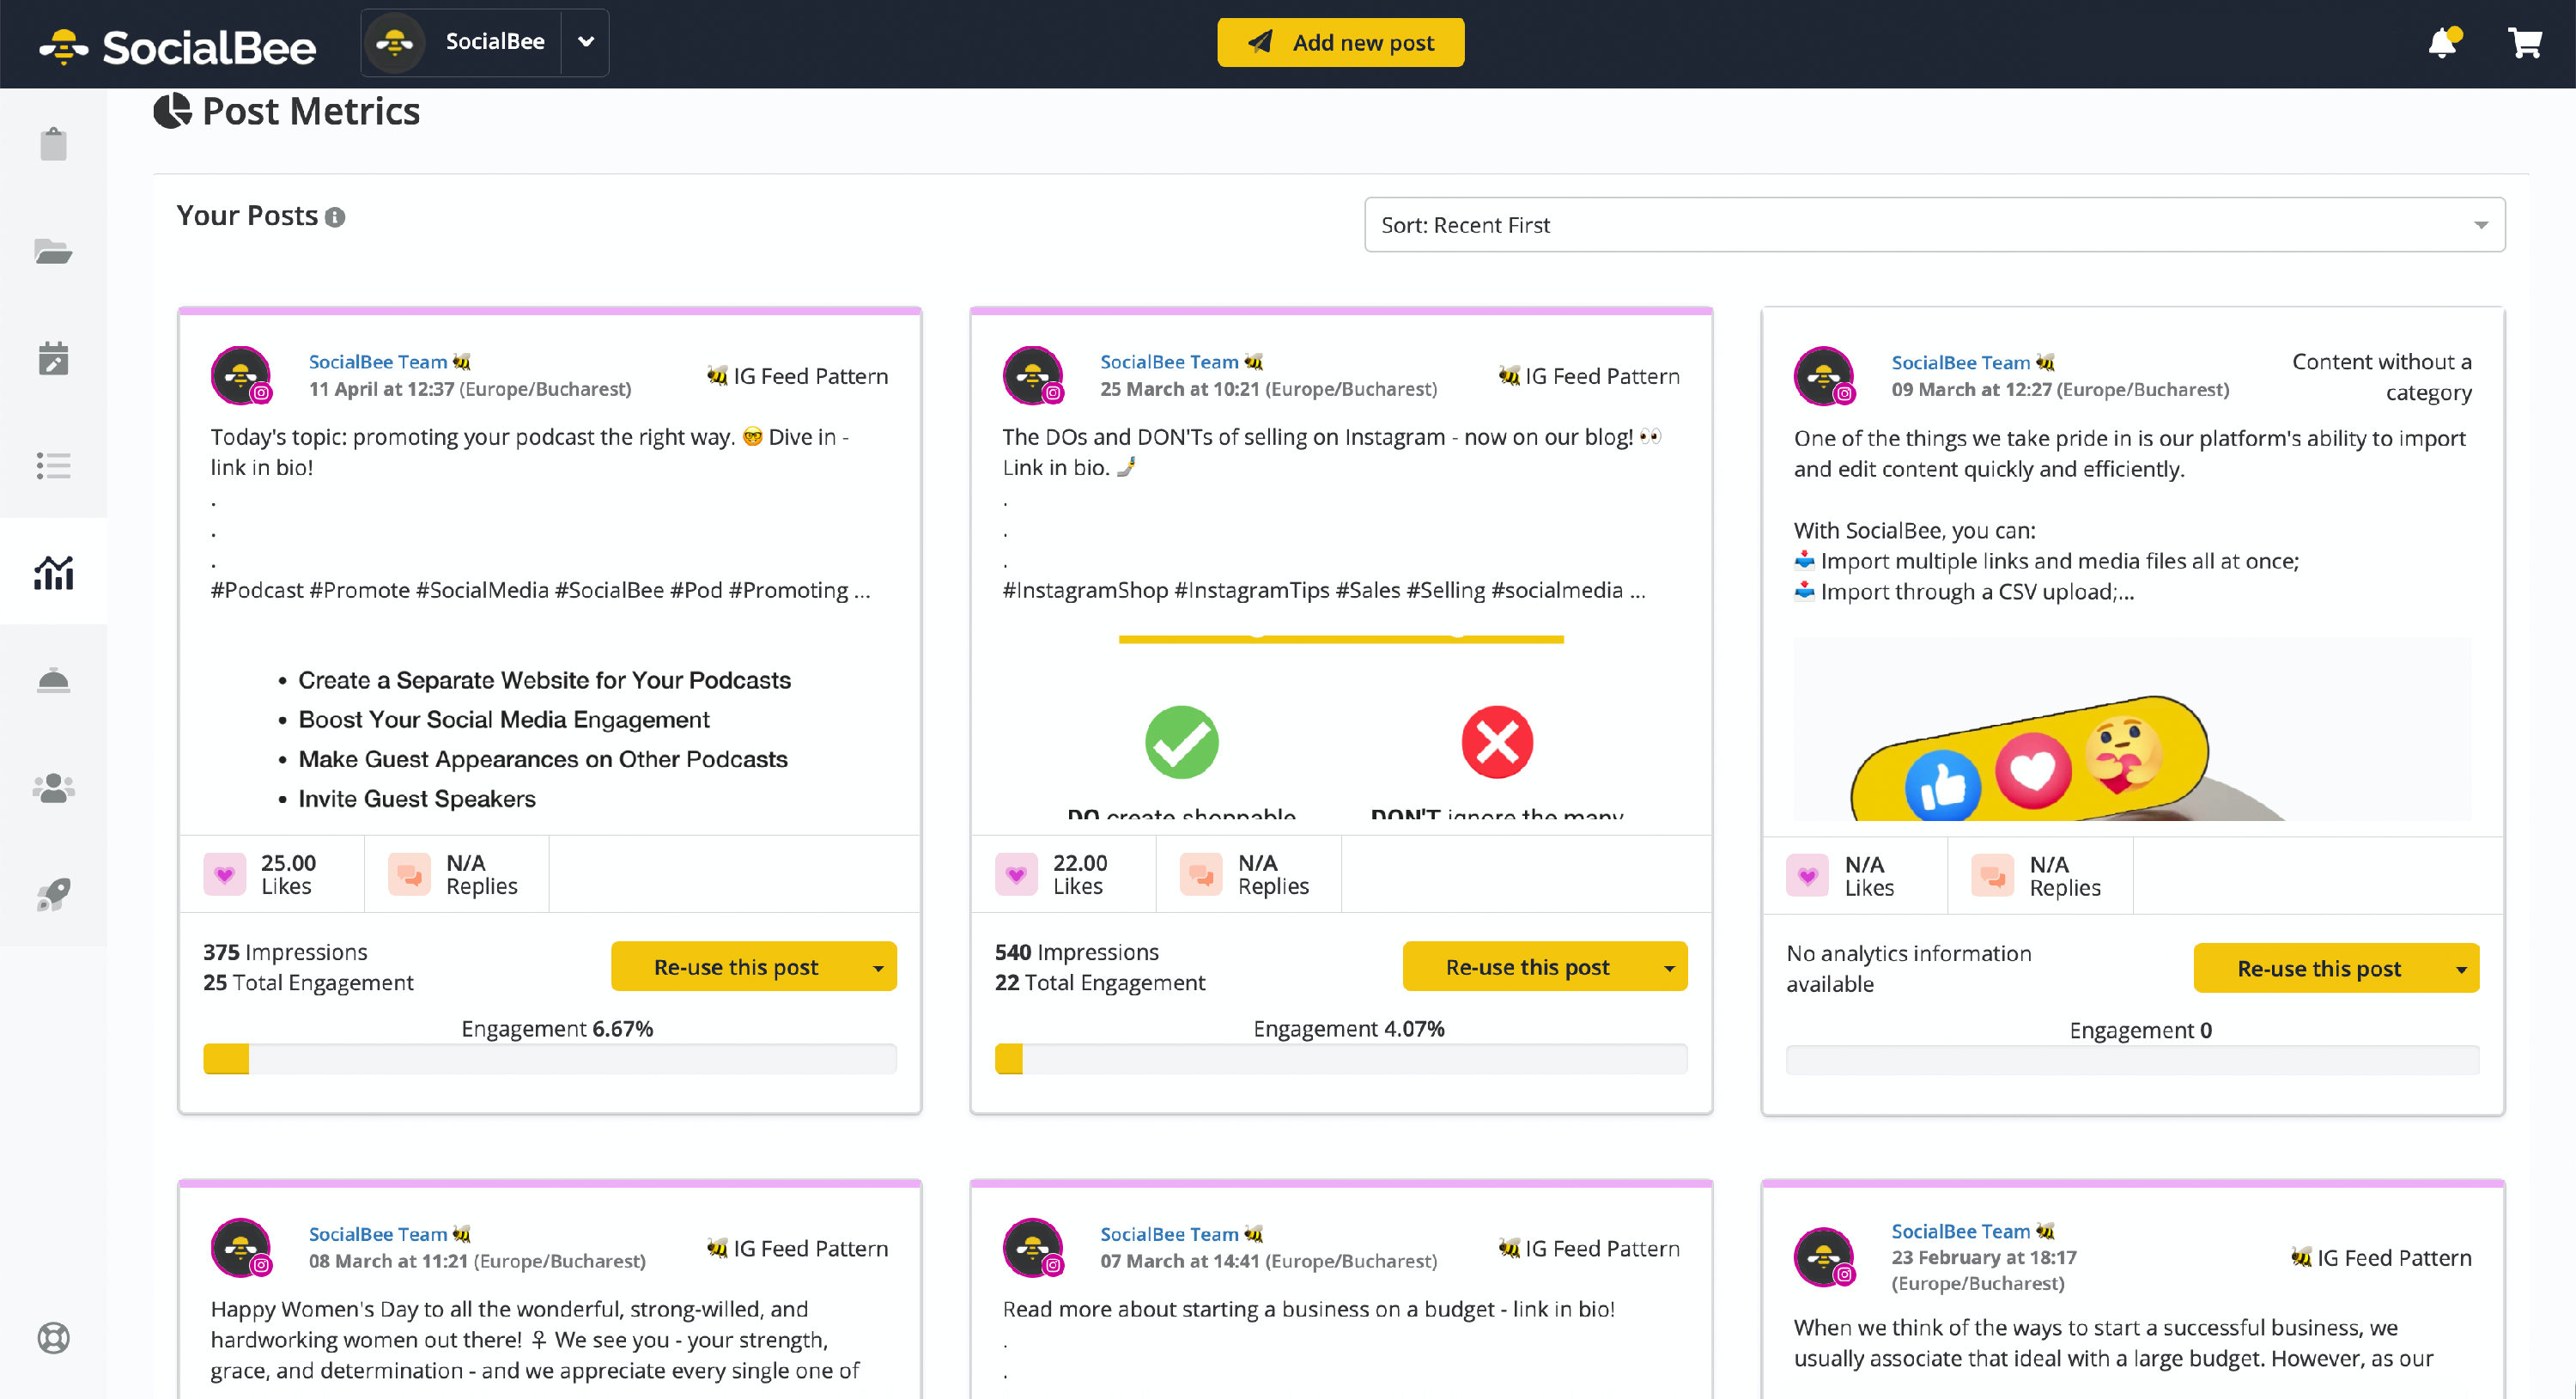Open the reaction emojis image thumbnail
This screenshot has height=1399, width=2576.
2132,729
